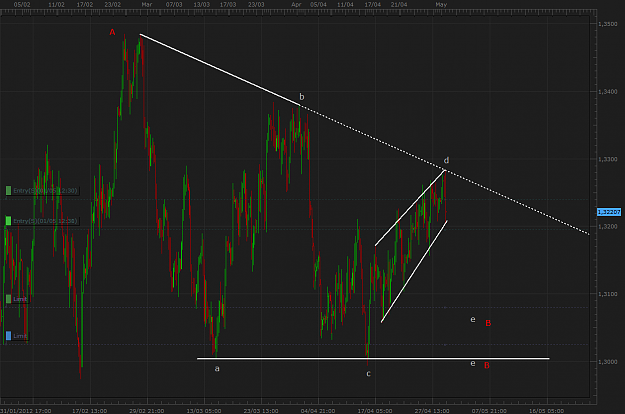This screenshot has height=414, width=625.
Task: Click the 31/01/2012 17:00 timestamp
Action: 26,410
